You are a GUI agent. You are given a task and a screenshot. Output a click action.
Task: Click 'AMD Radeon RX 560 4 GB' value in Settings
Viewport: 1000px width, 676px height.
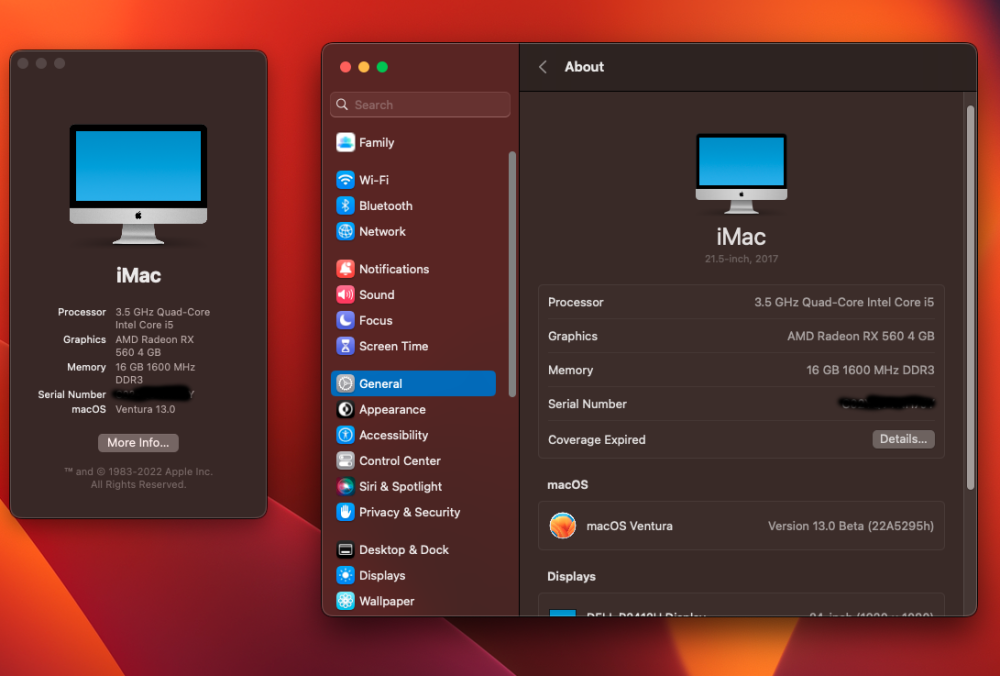click(x=860, y=336)
